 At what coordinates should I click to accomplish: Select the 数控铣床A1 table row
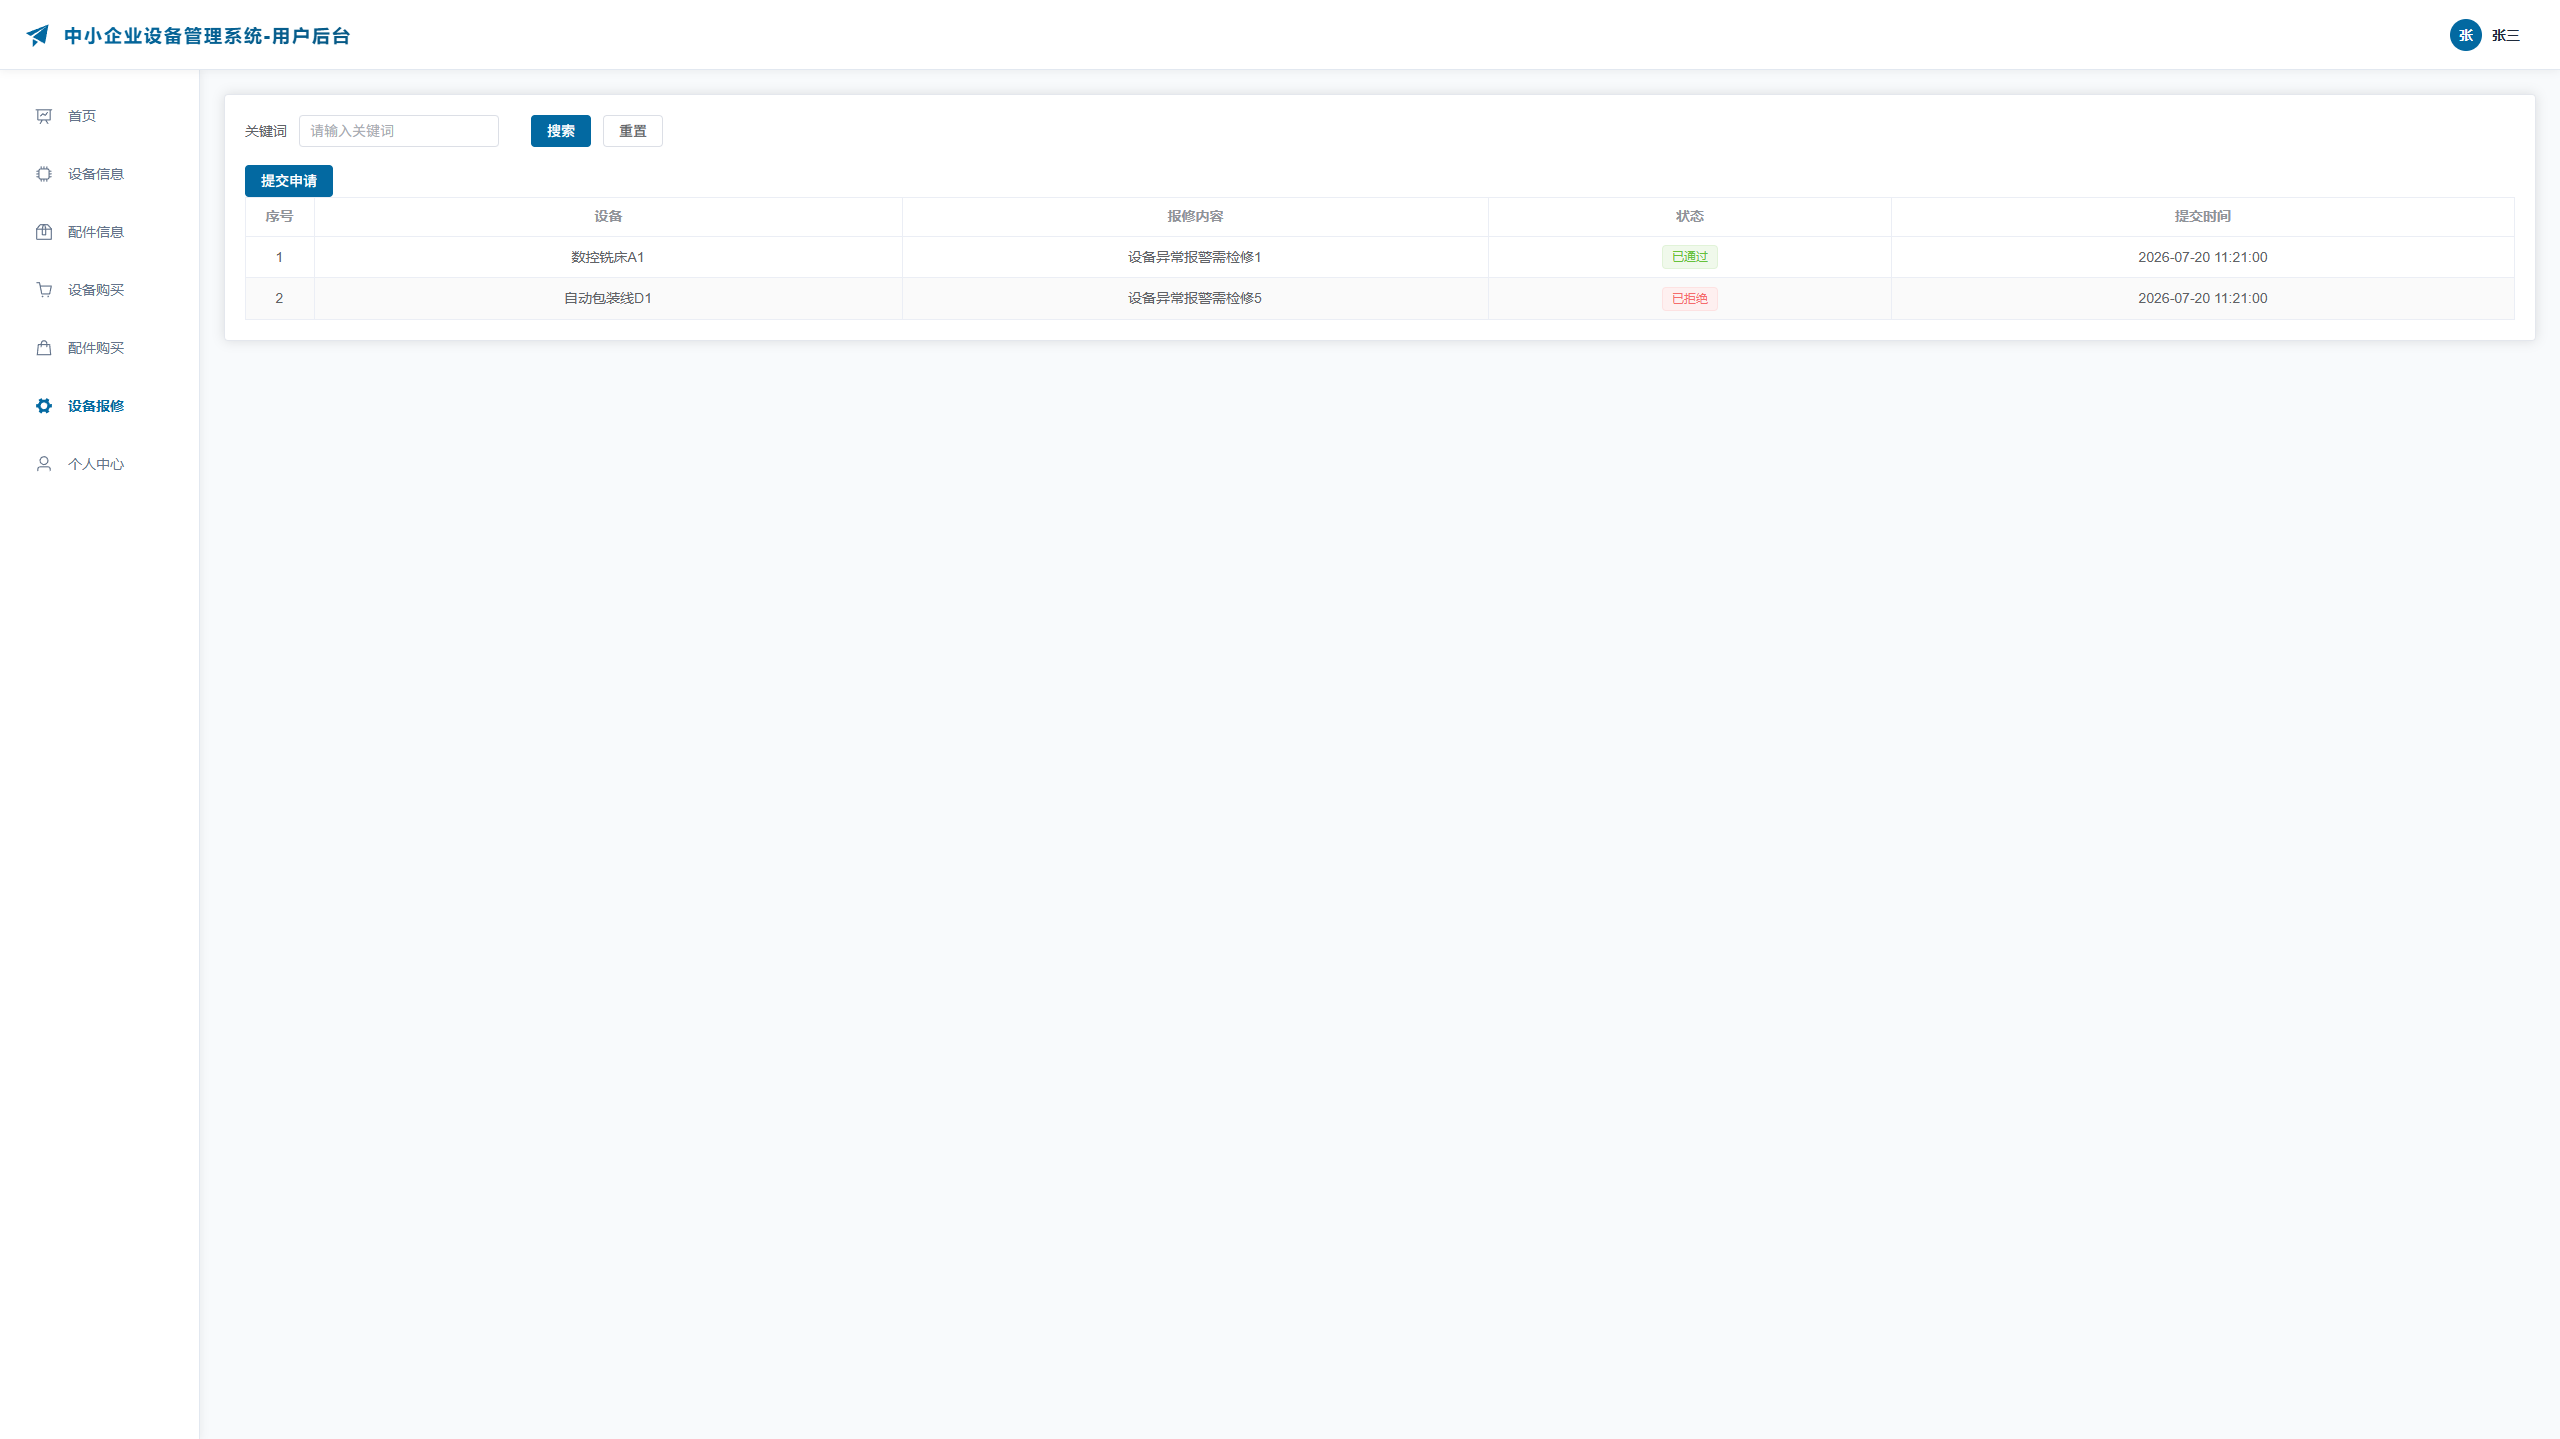pyautogui.click(x=1380, y=257)
